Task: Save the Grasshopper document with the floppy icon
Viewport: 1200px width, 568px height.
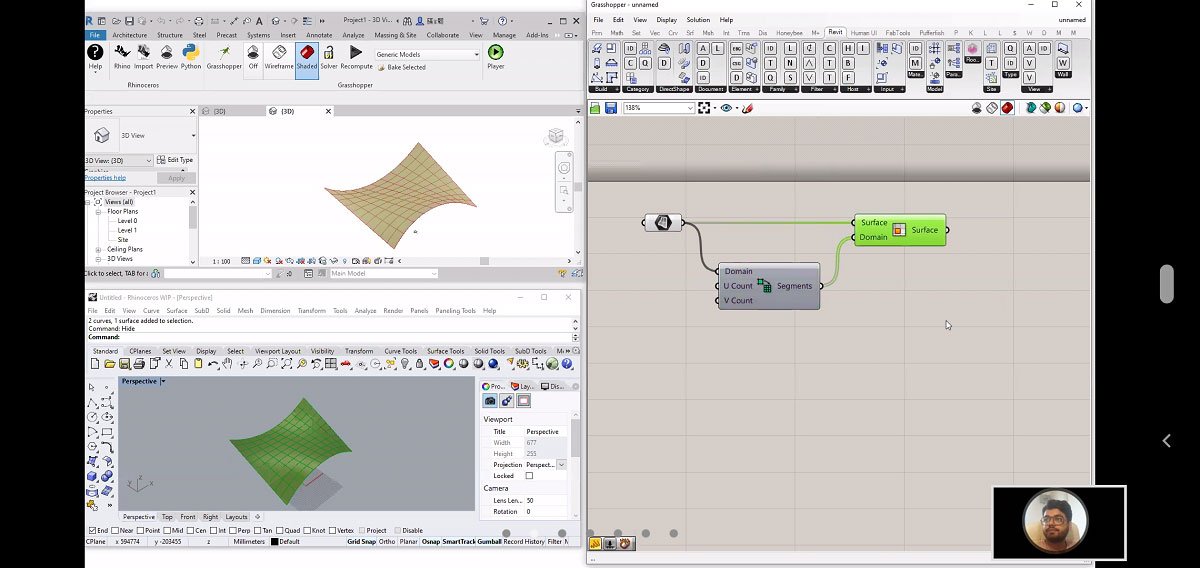Action: [611, 108]
